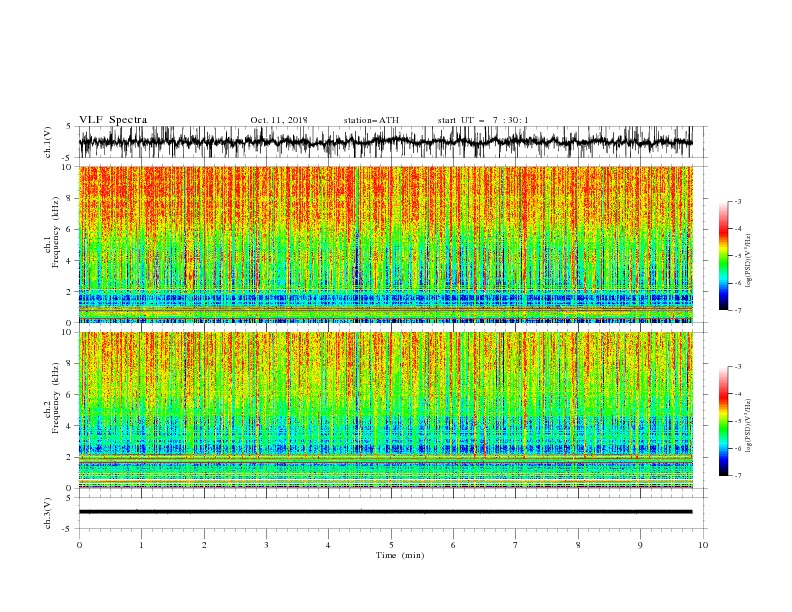Click the "Time (min)" axis title
This screenshot has height=612, width=792.
(400, 555)
